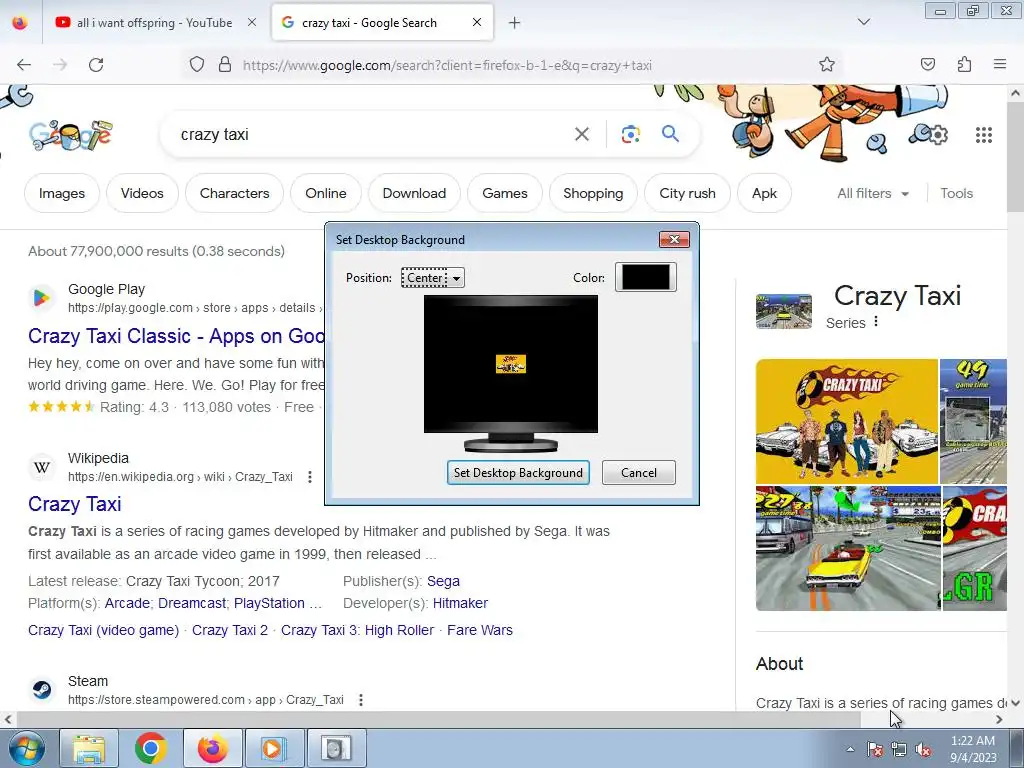This screenshot has width=1024, height=768.
Task: Select the Download filter chip
Action: [x=414, y=193]
